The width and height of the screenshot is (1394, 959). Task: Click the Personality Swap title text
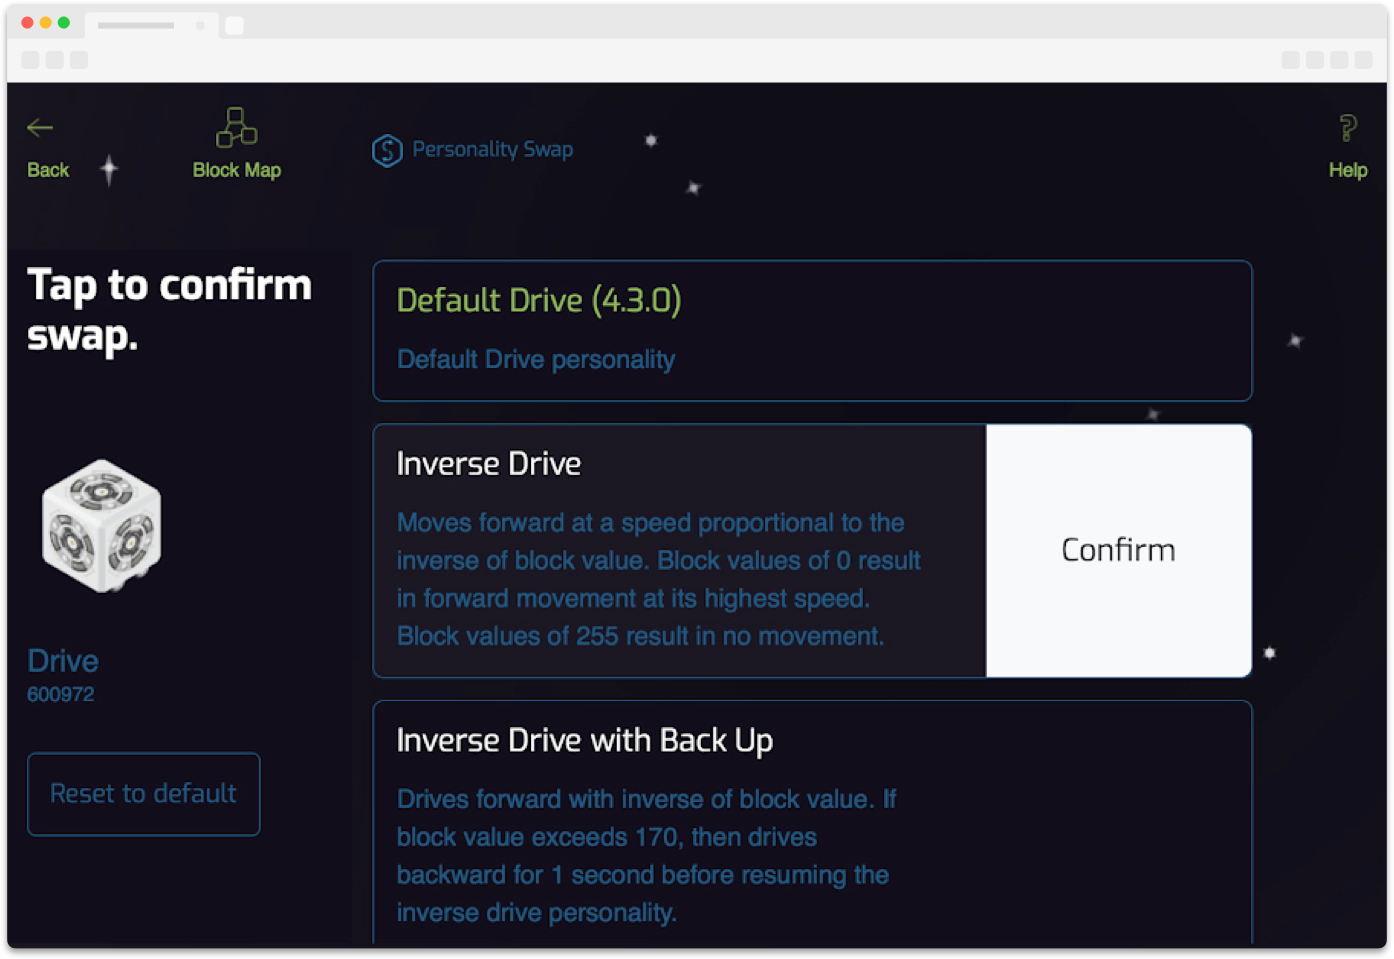[x=492, y=150]
